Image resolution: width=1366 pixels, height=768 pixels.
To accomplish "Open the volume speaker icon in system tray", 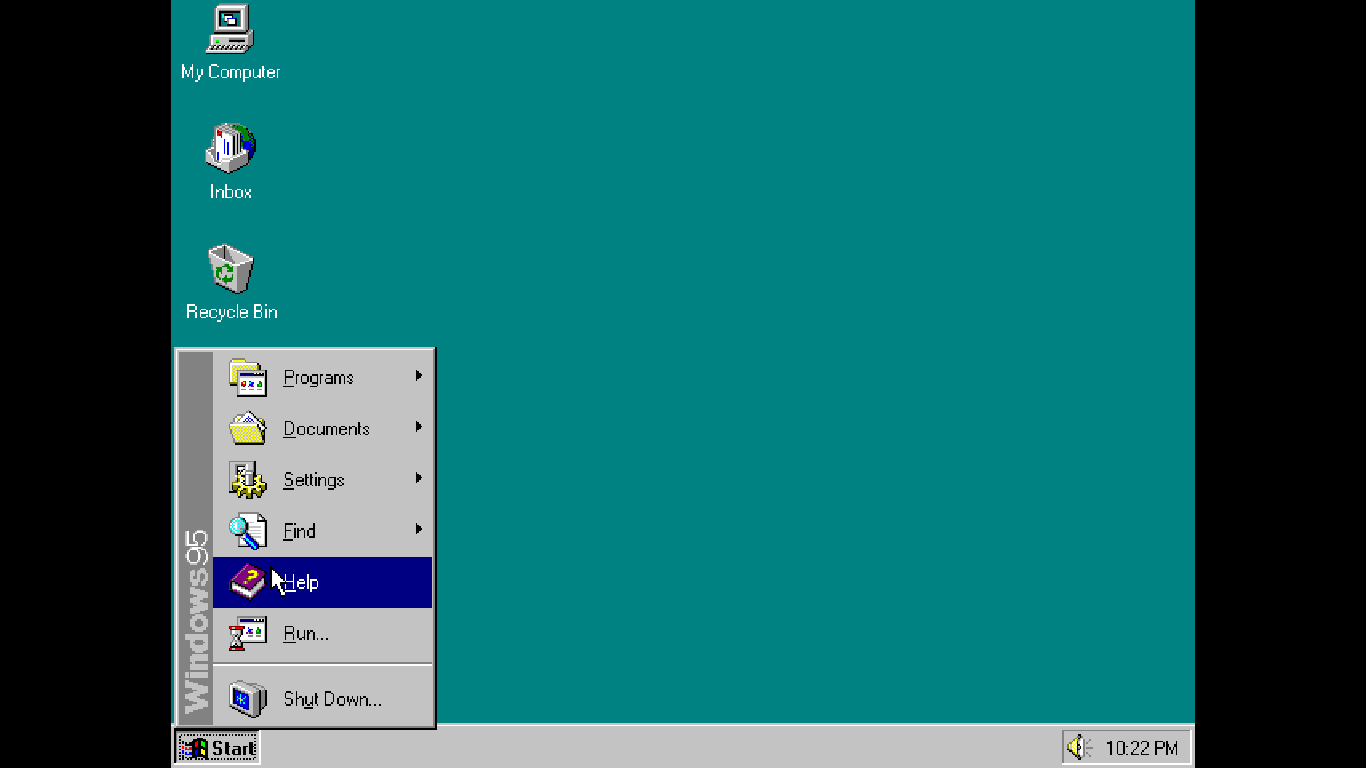I will pos(1078,747).
